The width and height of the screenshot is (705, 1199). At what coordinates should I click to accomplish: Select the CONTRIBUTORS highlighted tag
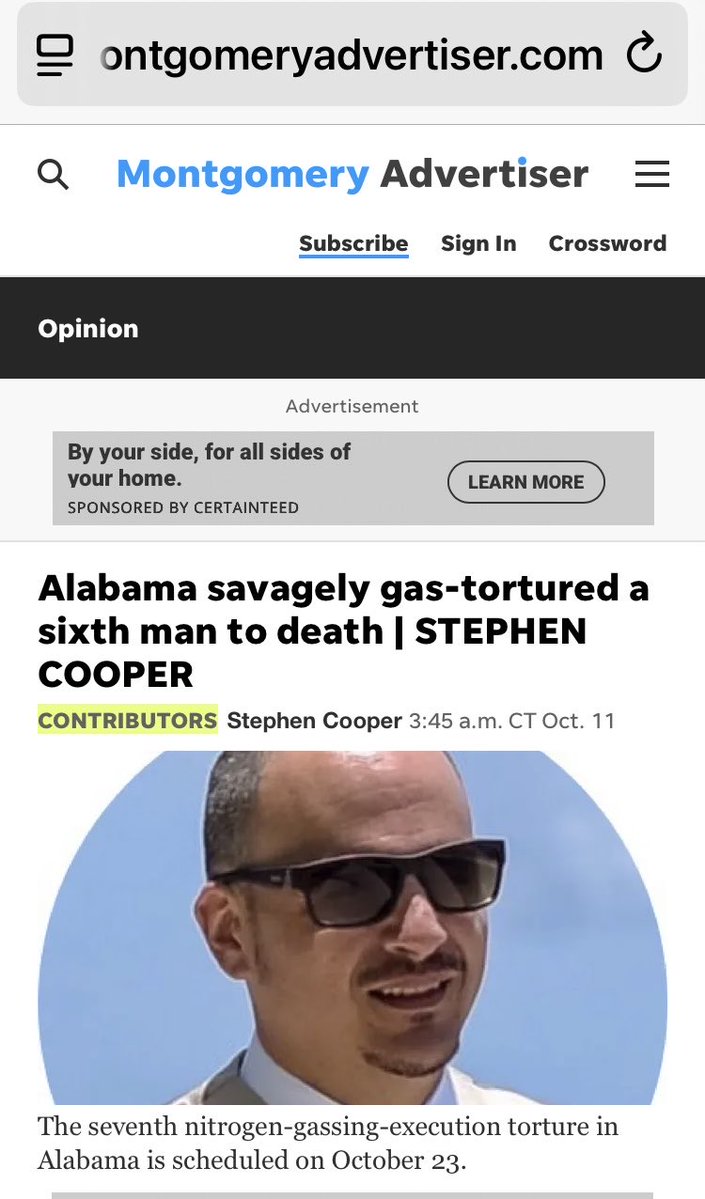click(x=128, y=720)
